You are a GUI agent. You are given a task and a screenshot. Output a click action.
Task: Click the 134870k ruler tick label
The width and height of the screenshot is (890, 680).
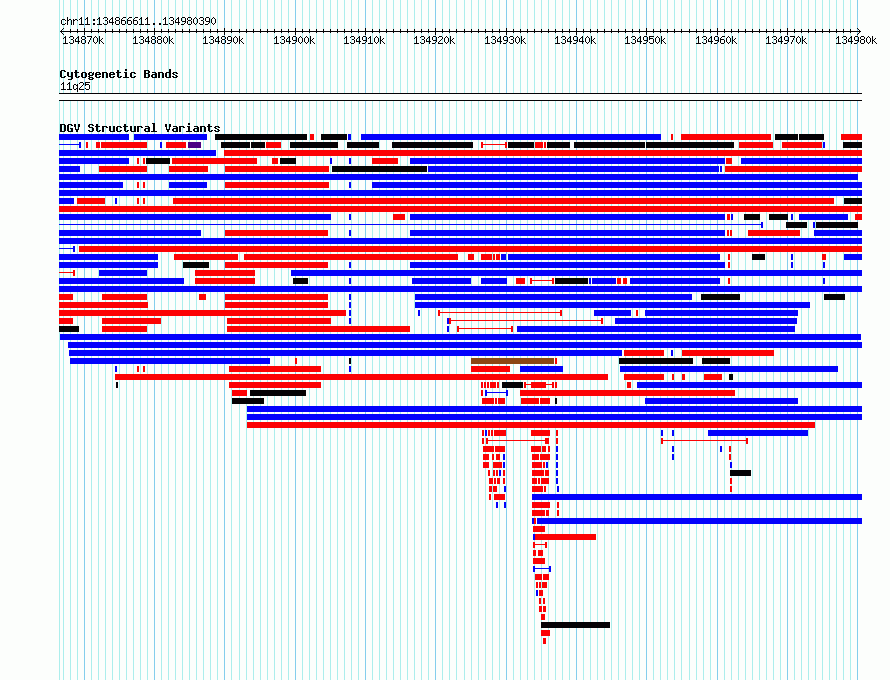[x=83, y=40]
